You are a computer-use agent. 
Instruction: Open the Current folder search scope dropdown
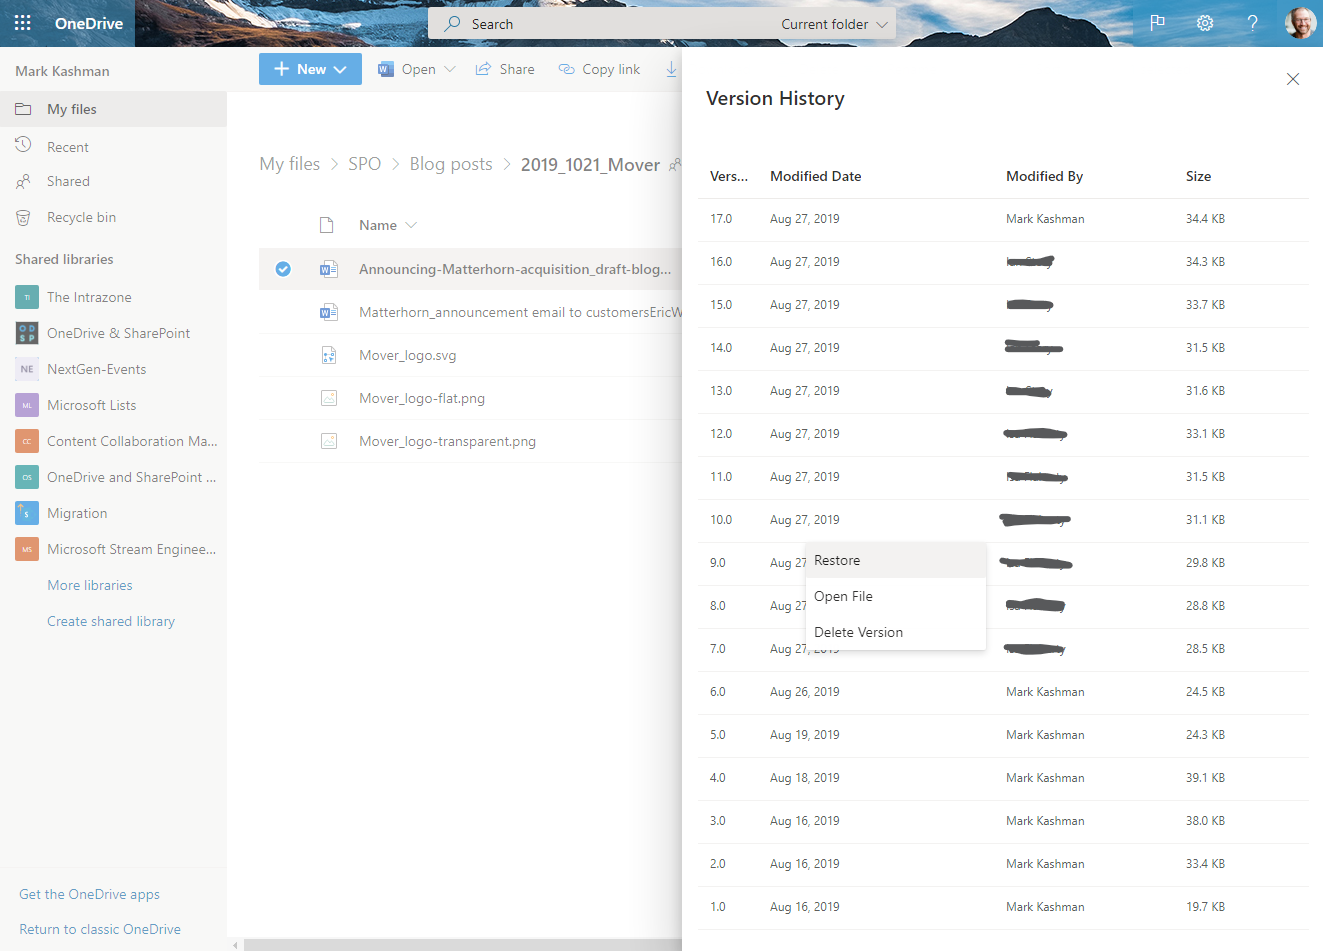coord(834,24)
